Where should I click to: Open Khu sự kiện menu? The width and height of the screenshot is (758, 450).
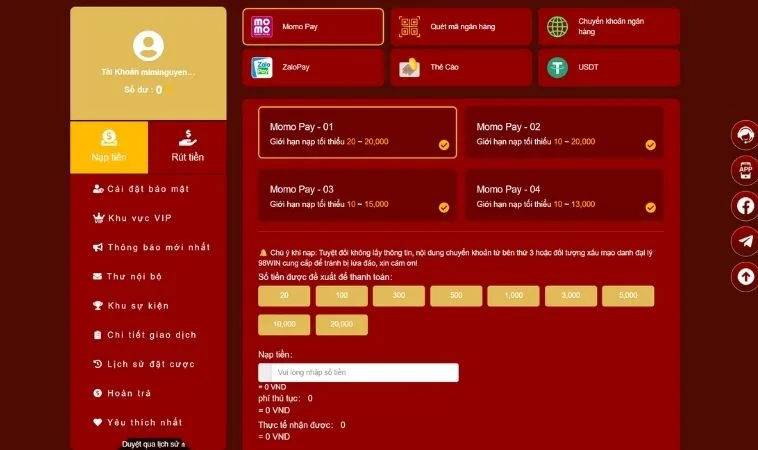(x=131, y=305)
